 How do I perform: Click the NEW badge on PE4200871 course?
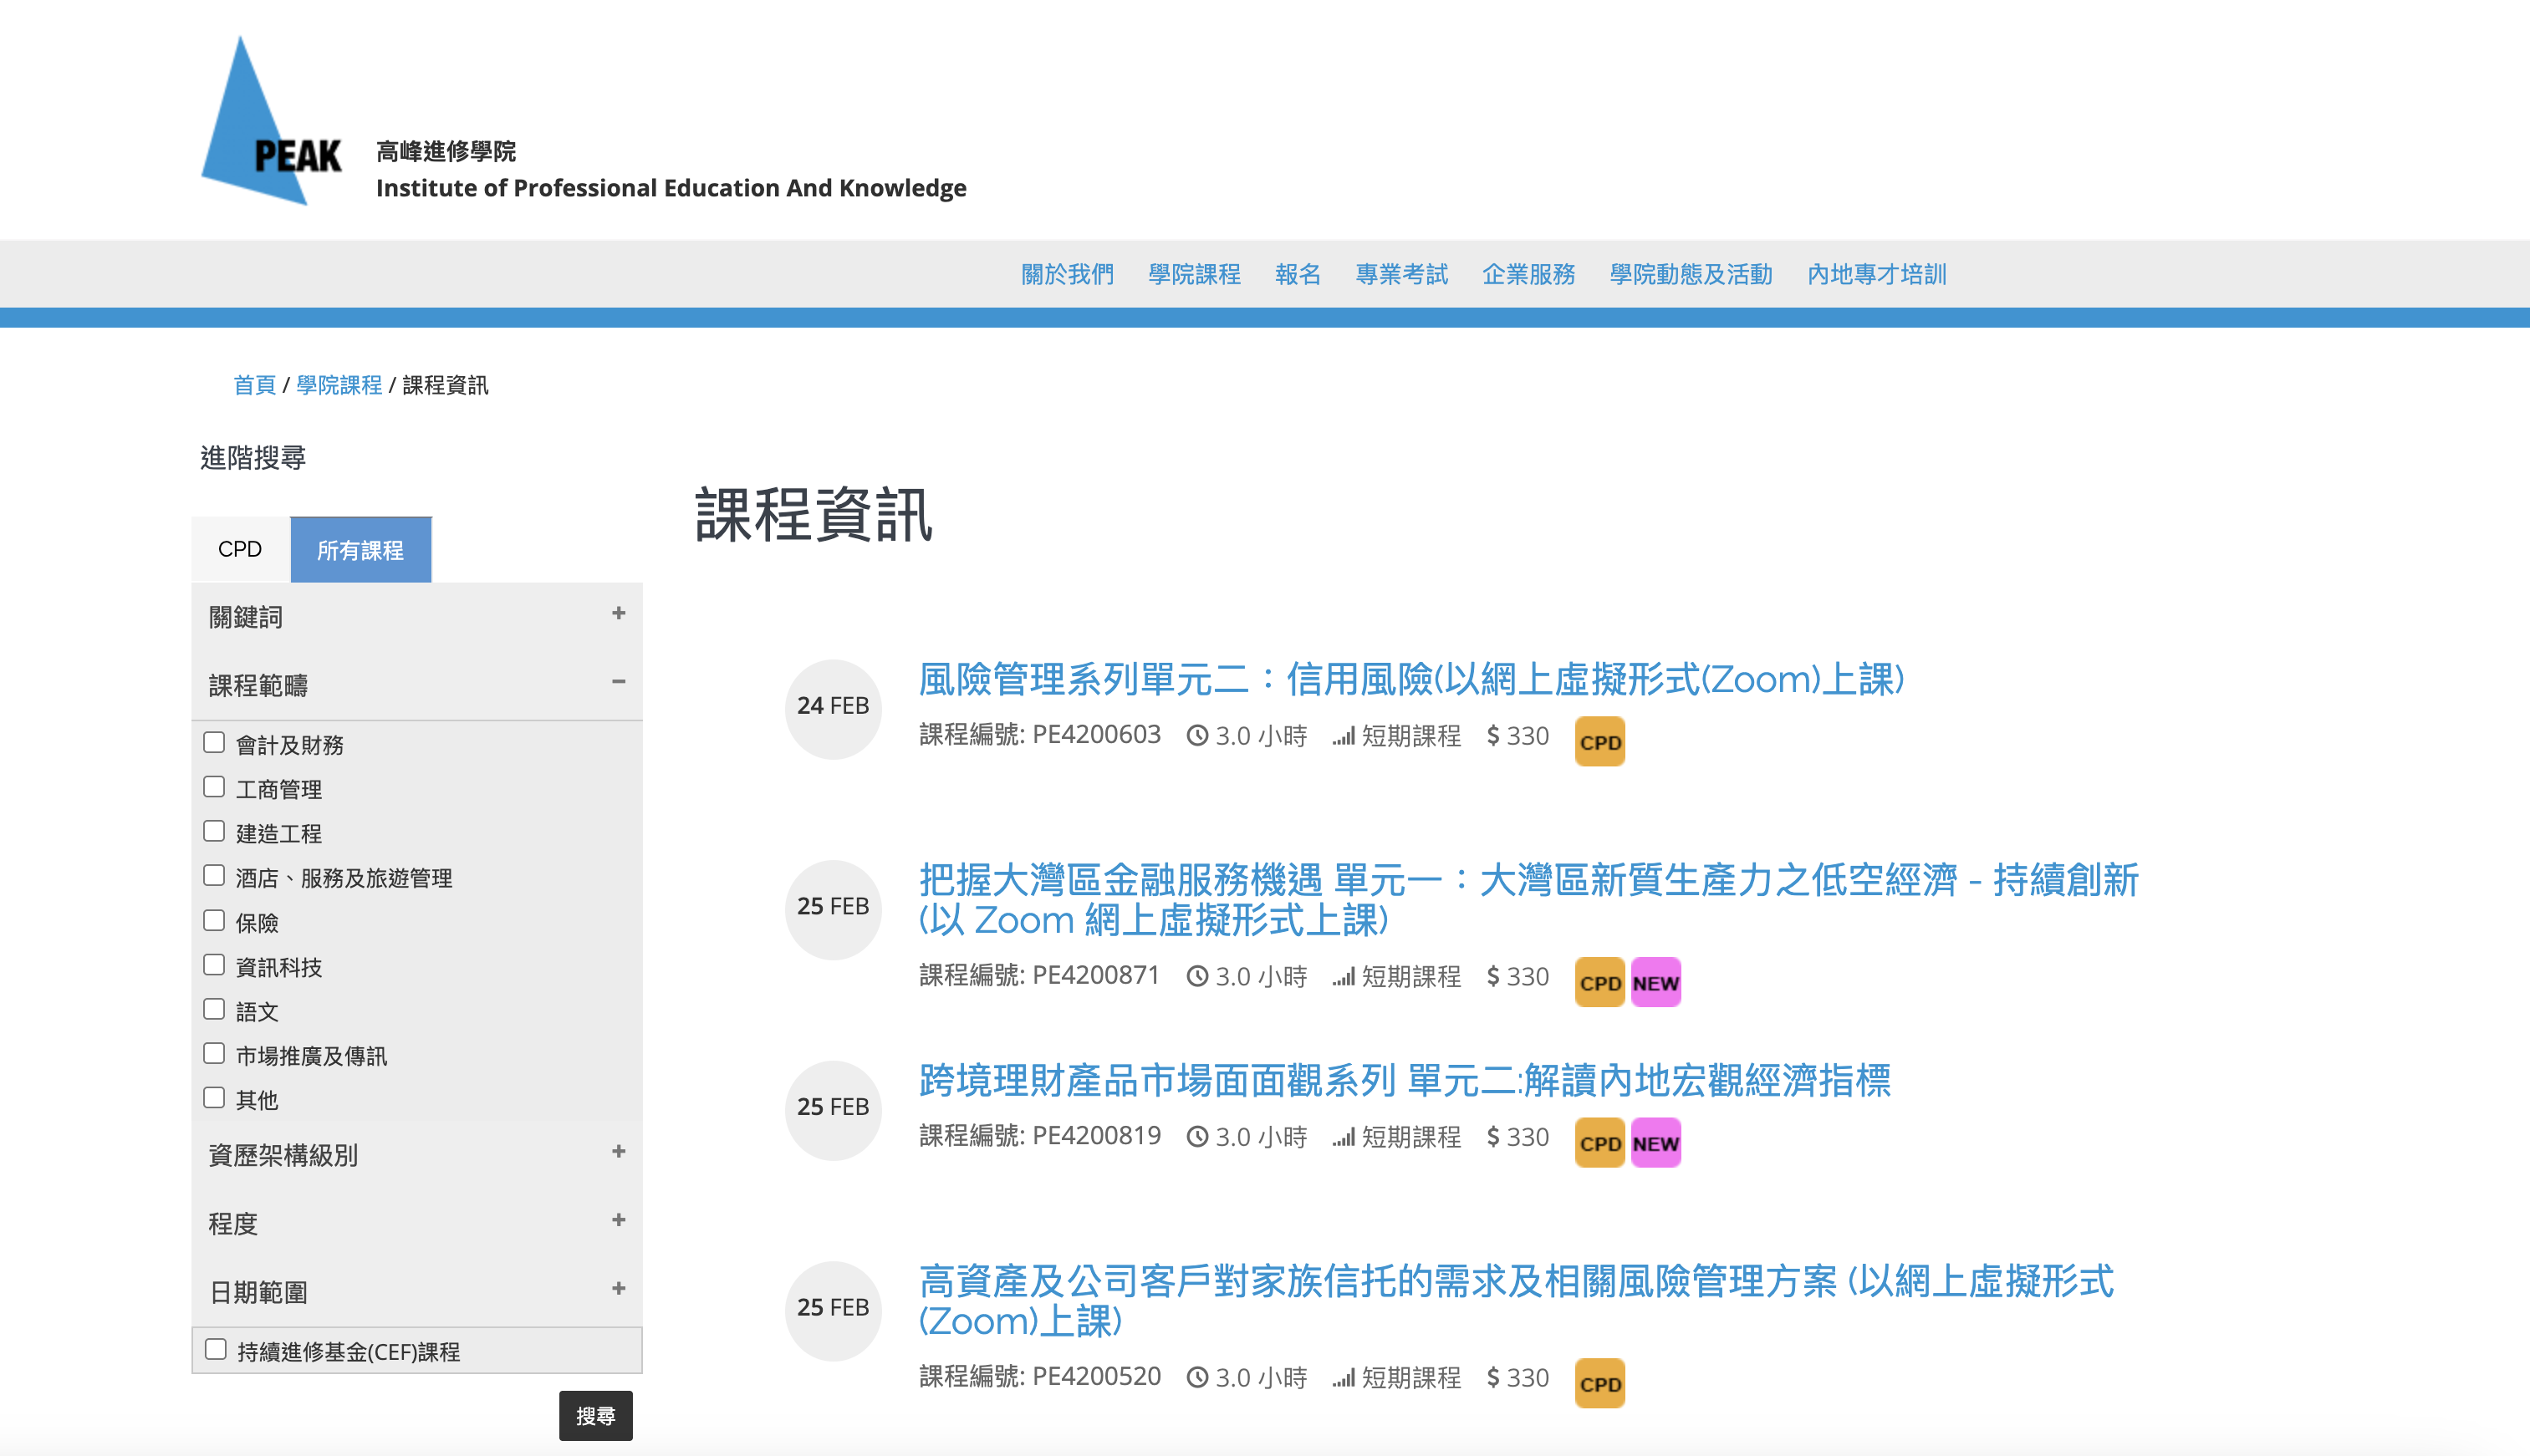pos(1655,983)
